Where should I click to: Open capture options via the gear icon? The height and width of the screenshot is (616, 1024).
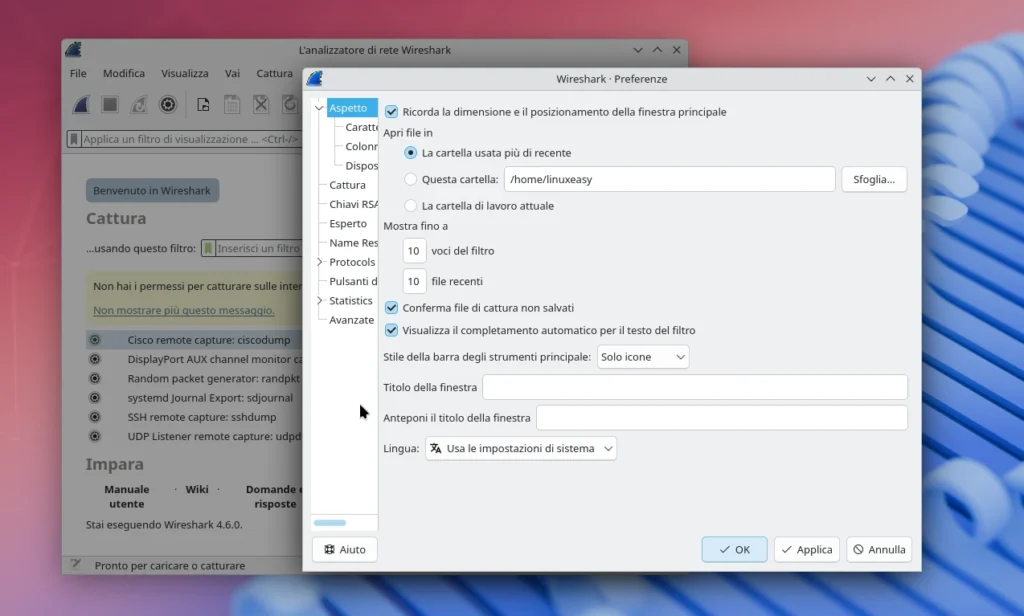168,104
